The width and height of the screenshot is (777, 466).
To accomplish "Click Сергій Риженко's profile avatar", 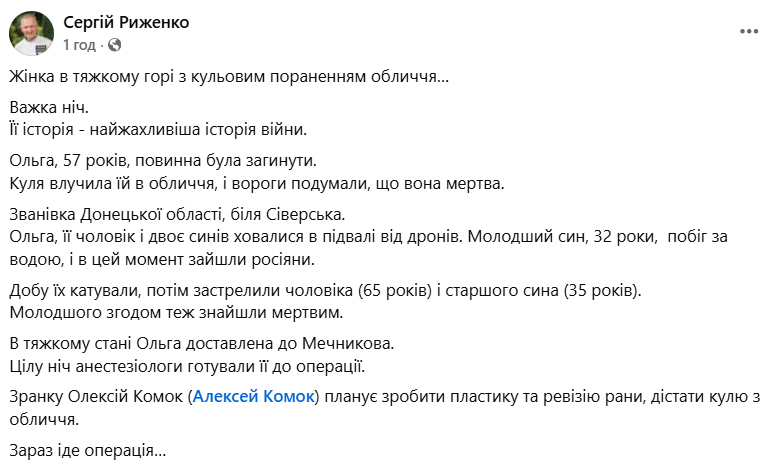I will [x=32, y=33].
